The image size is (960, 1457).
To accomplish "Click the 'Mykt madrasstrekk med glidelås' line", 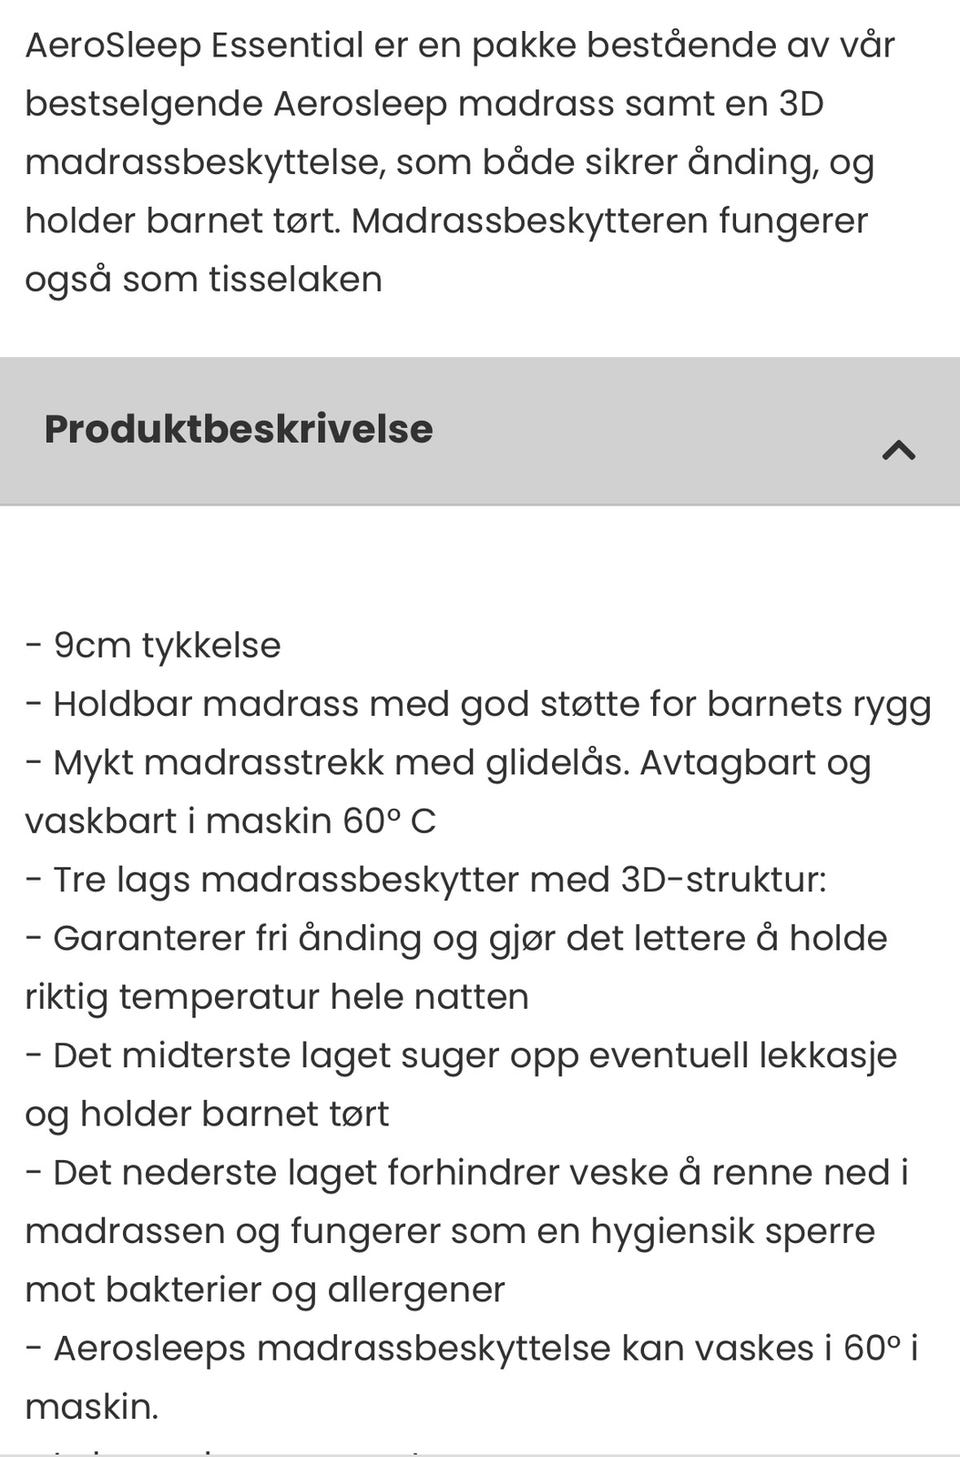I will point(448,763).
